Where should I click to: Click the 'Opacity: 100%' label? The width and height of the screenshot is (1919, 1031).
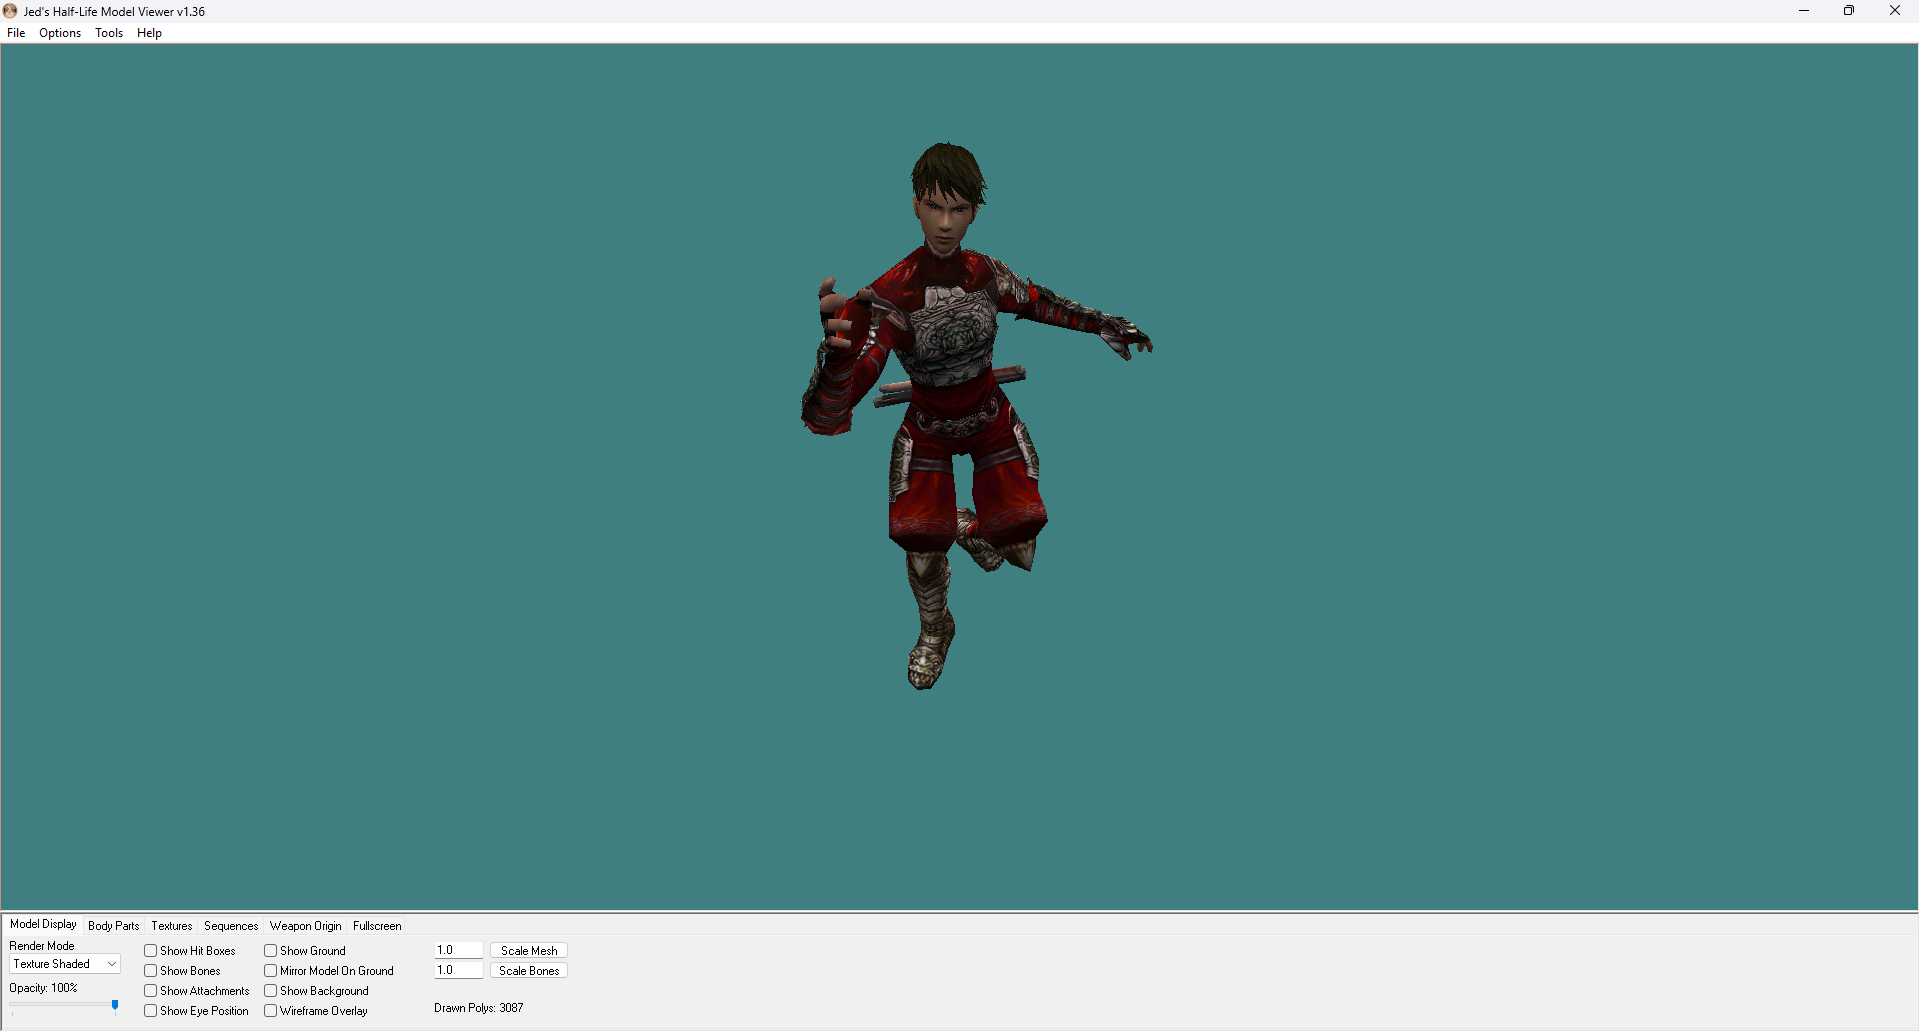pos(43,988)
